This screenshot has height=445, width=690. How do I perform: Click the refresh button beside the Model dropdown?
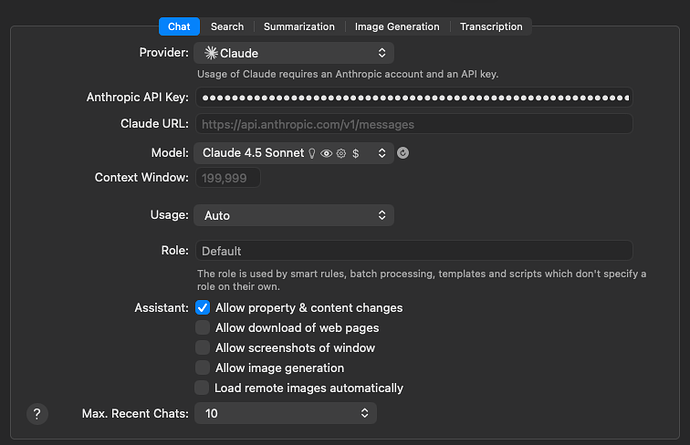coord(403,153)
